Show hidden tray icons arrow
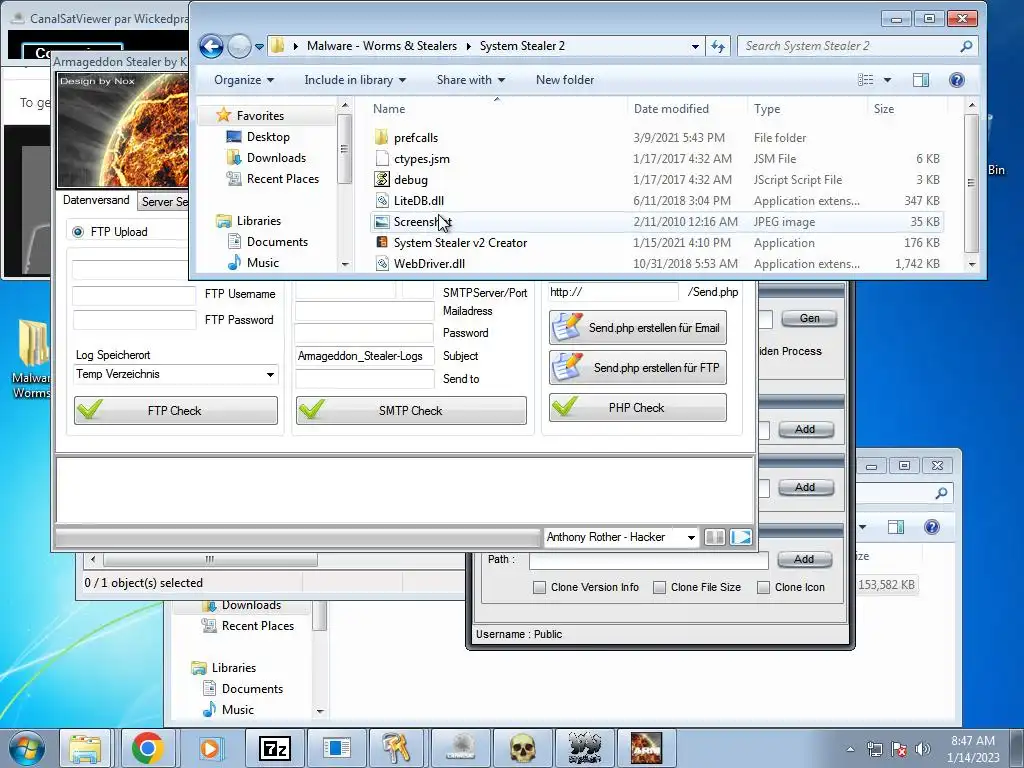 point(850,749)
